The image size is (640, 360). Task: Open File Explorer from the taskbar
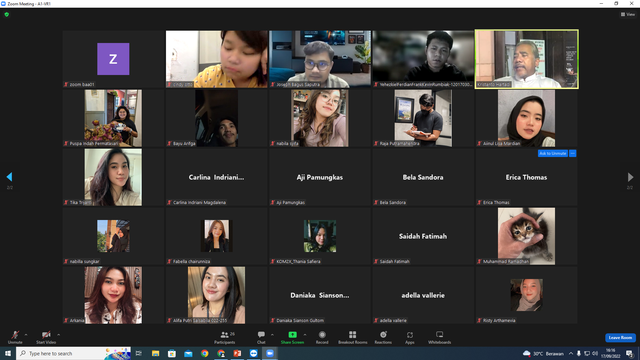coord(155,353)
